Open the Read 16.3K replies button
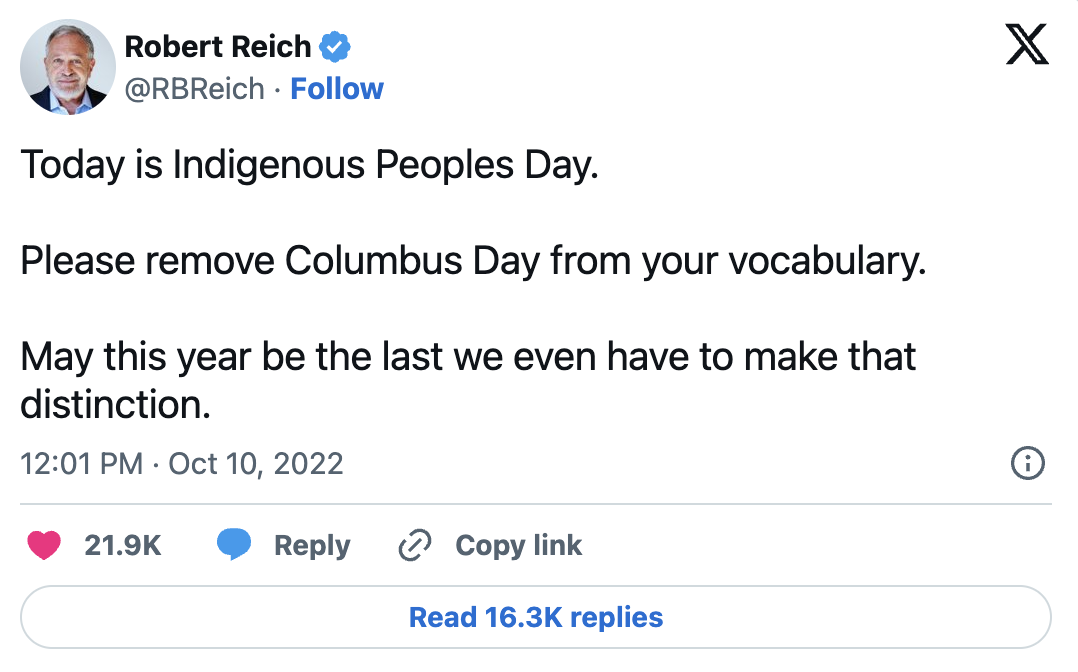 (536, 617)
